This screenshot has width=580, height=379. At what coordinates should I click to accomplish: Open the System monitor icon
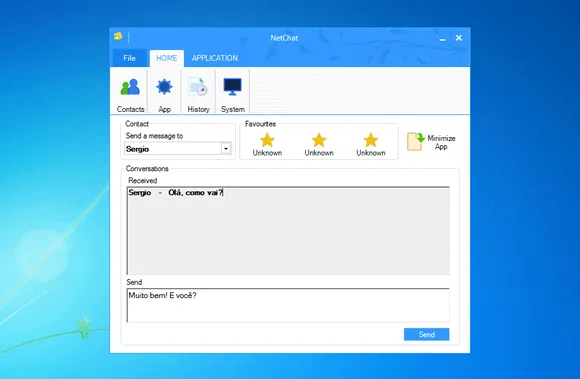click(233, 87)
